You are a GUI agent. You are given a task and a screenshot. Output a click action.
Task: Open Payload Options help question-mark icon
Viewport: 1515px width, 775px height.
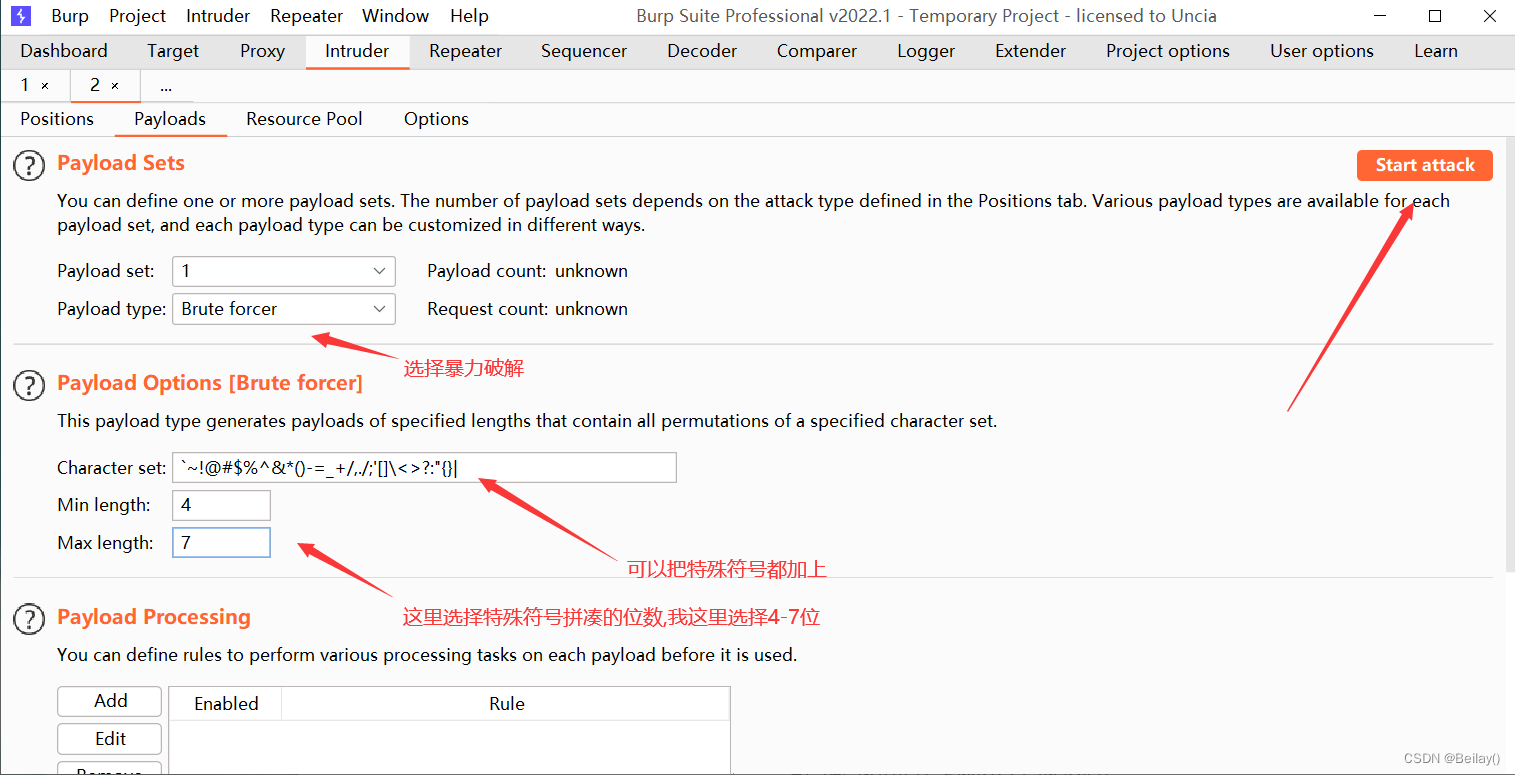(30, 385)
